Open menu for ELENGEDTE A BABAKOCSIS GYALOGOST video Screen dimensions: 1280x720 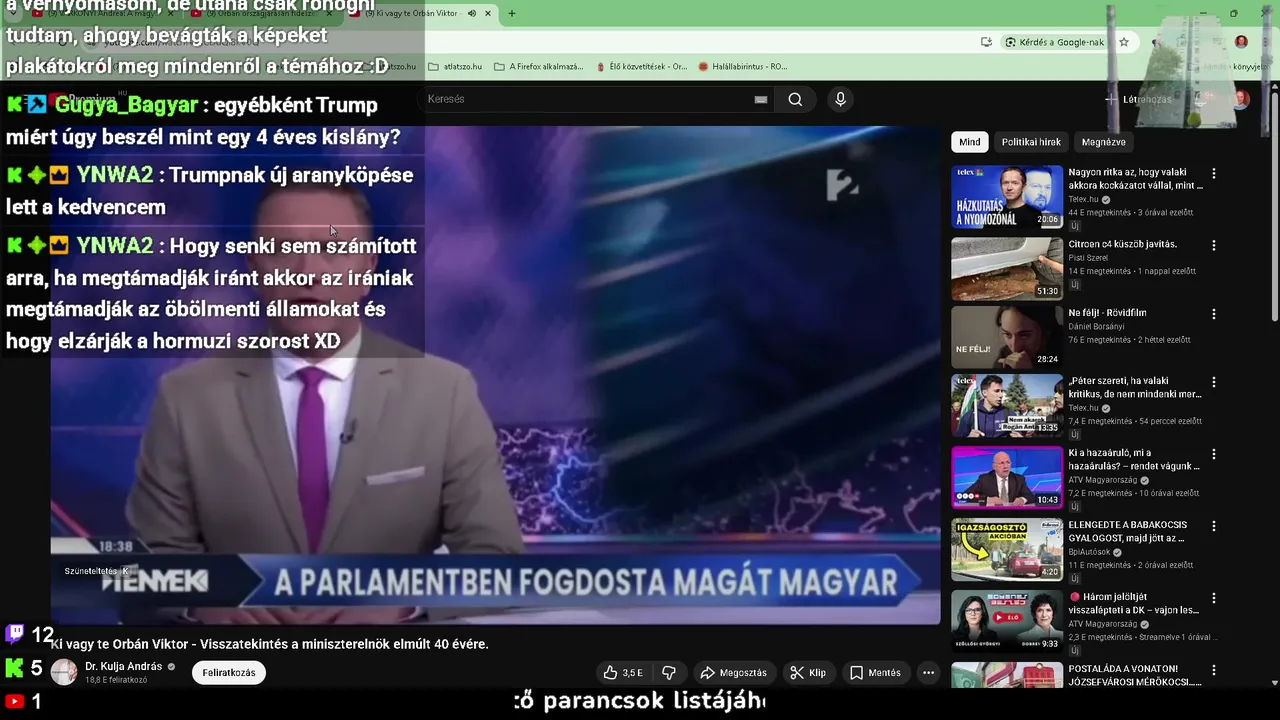(x=1214, y=526)
